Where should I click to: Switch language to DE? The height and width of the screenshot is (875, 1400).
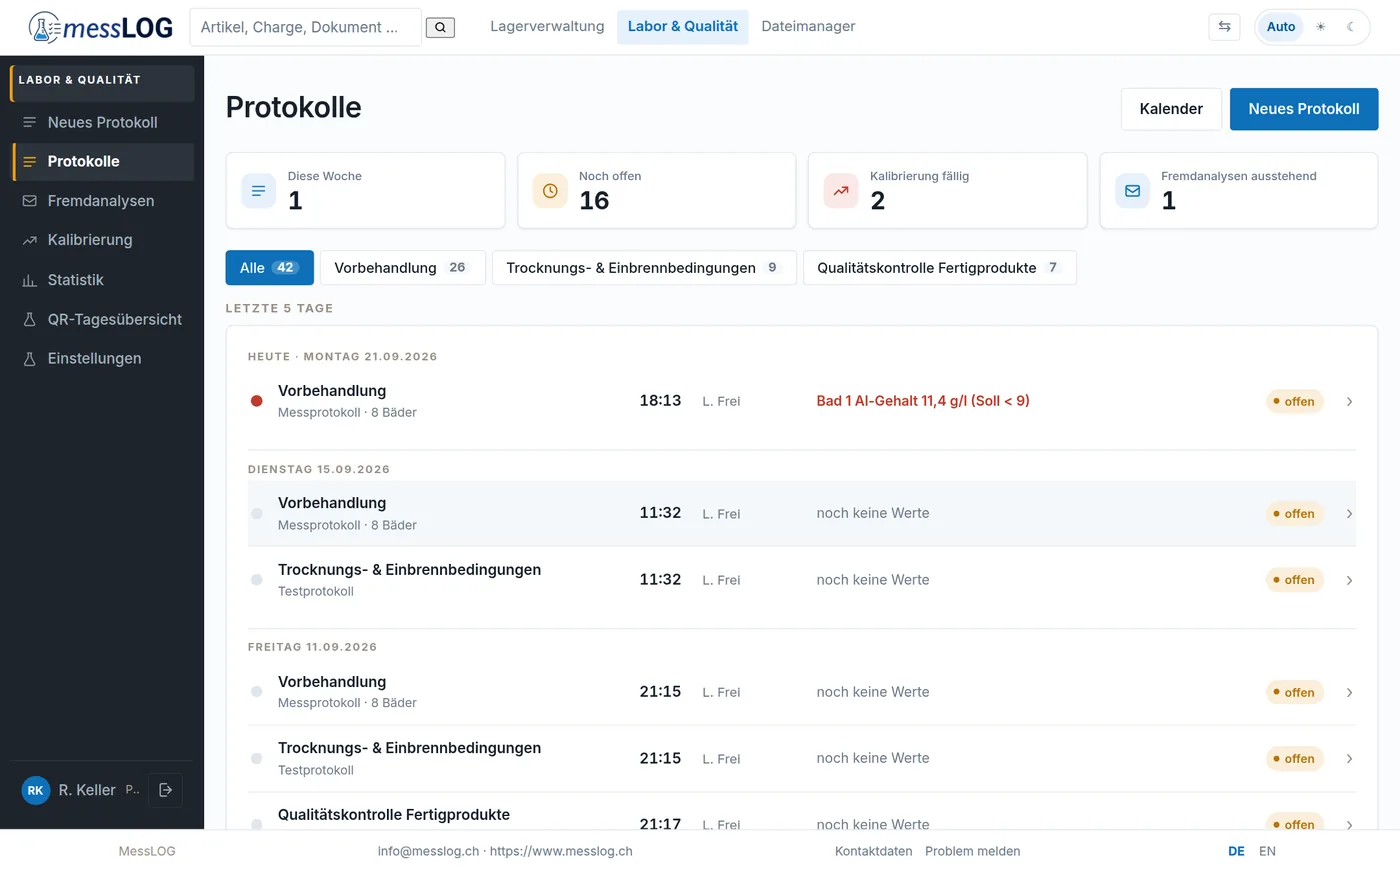tap(1237, 851)
